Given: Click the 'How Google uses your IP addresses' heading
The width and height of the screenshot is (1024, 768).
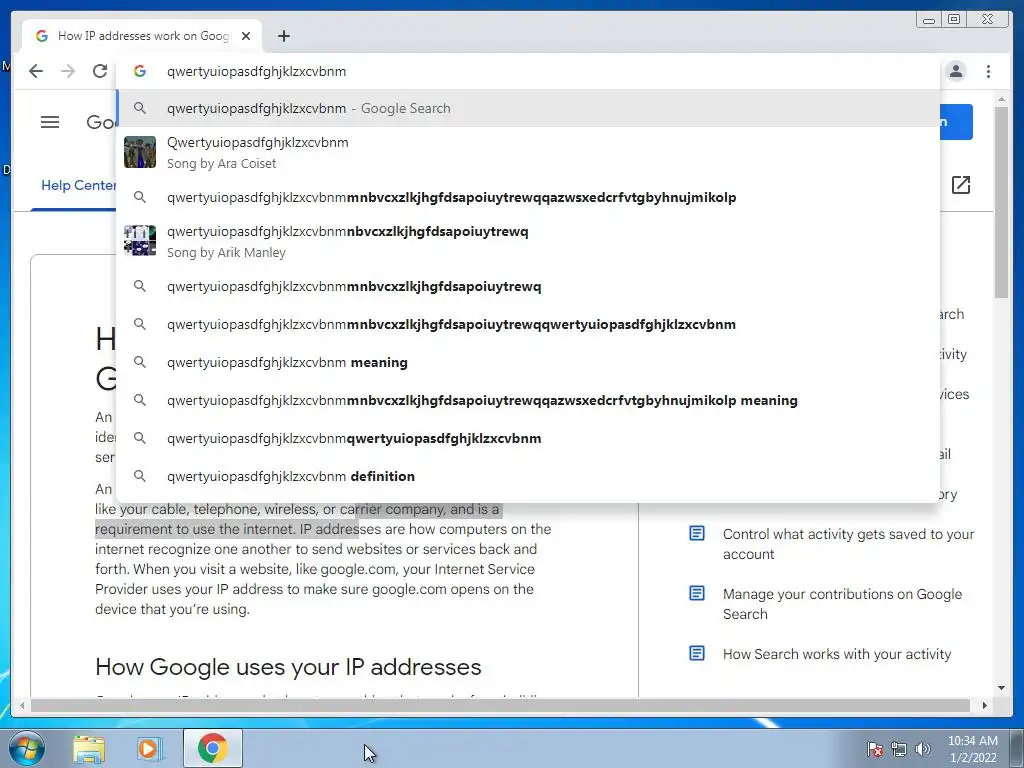Looking at the screenshot, I should pos(288,667).
